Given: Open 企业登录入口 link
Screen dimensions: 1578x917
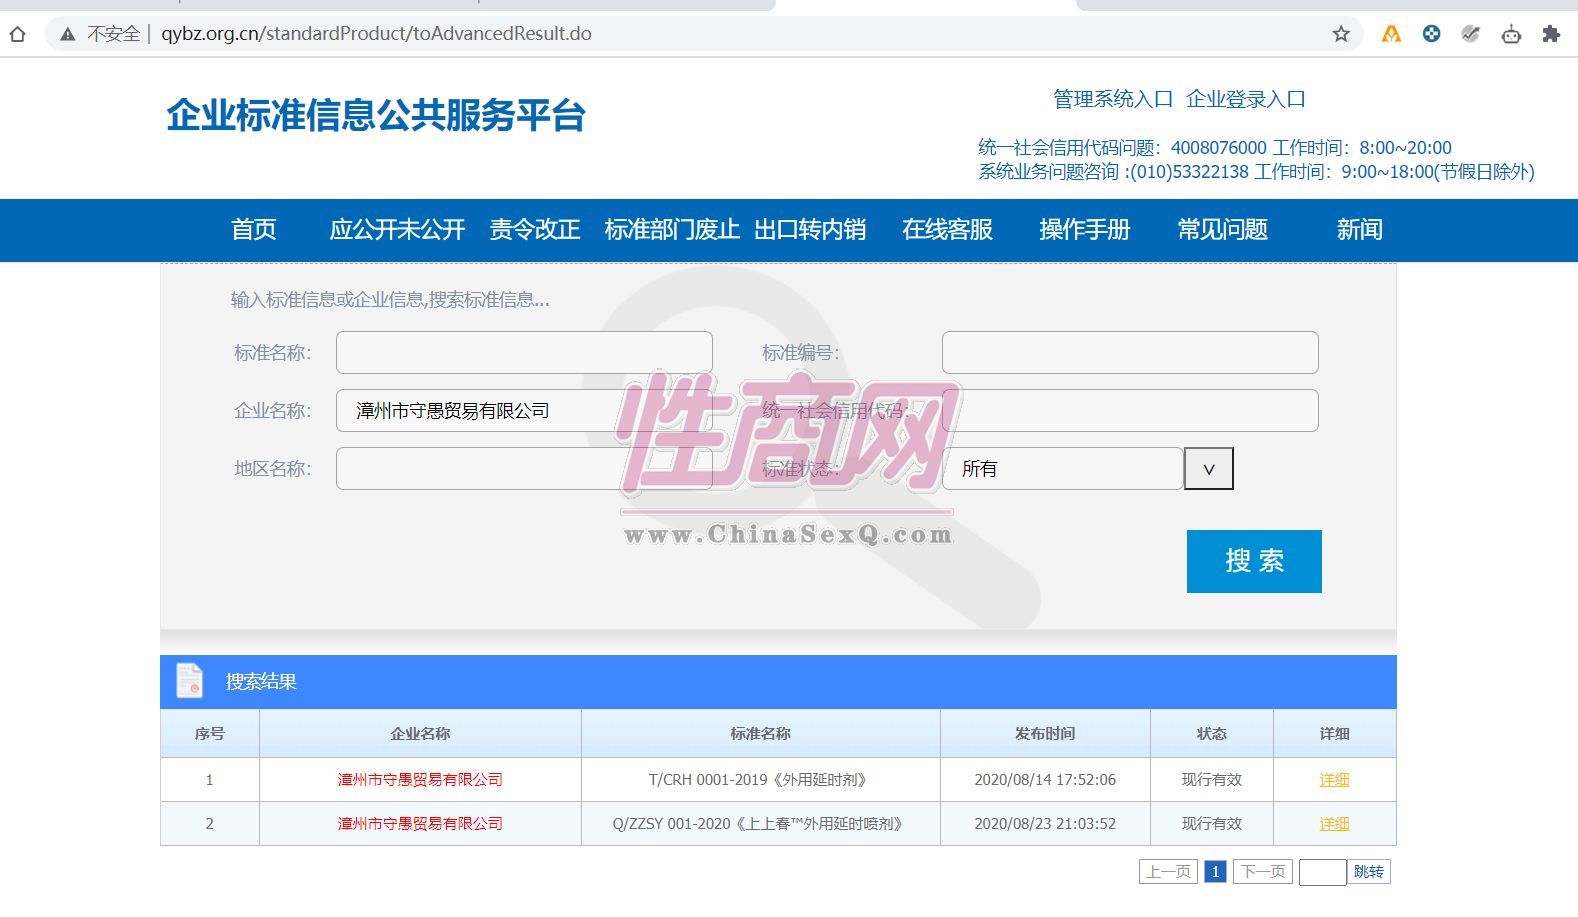Looking at the screenshot, I should click(x=1245, y=99).
